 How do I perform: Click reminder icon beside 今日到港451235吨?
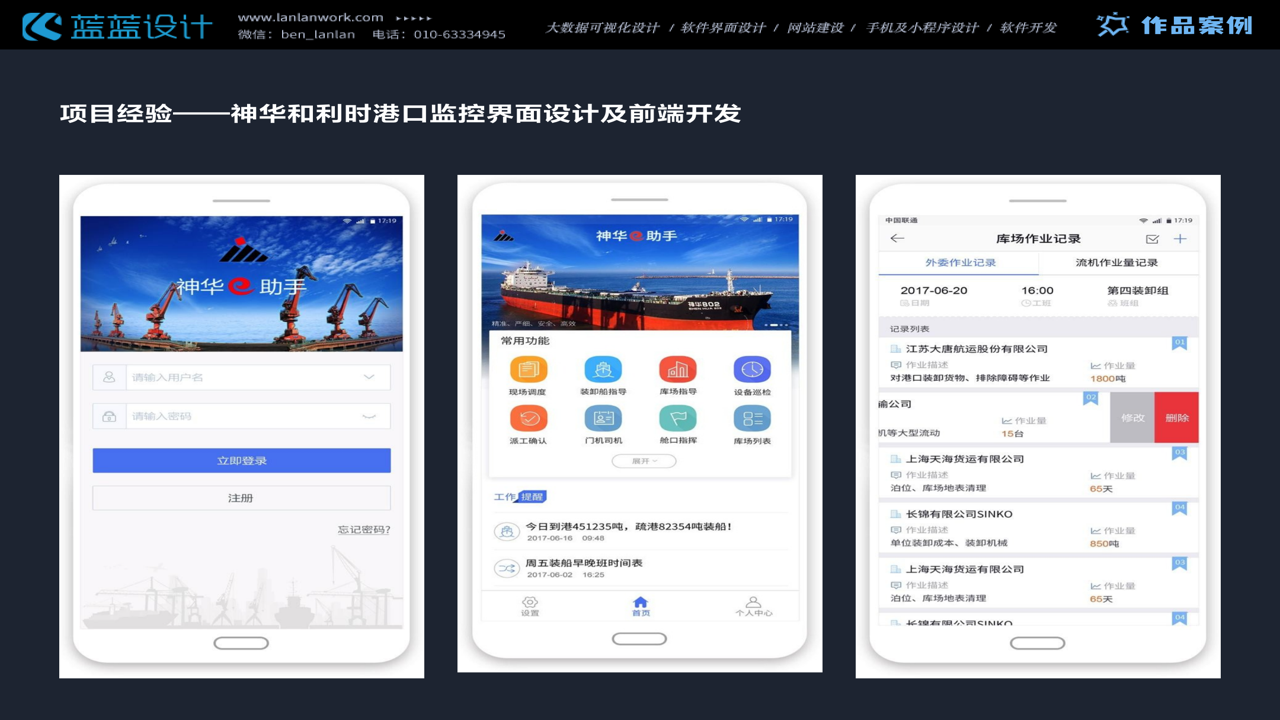(x=507, y=532)
